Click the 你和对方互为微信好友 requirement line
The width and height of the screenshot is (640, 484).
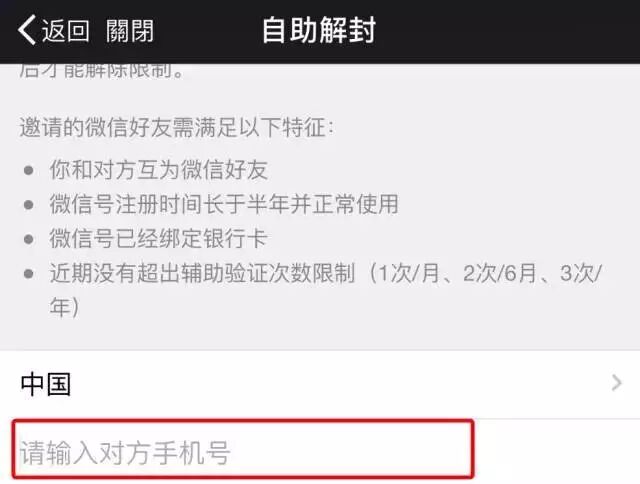tap(159, 170)
